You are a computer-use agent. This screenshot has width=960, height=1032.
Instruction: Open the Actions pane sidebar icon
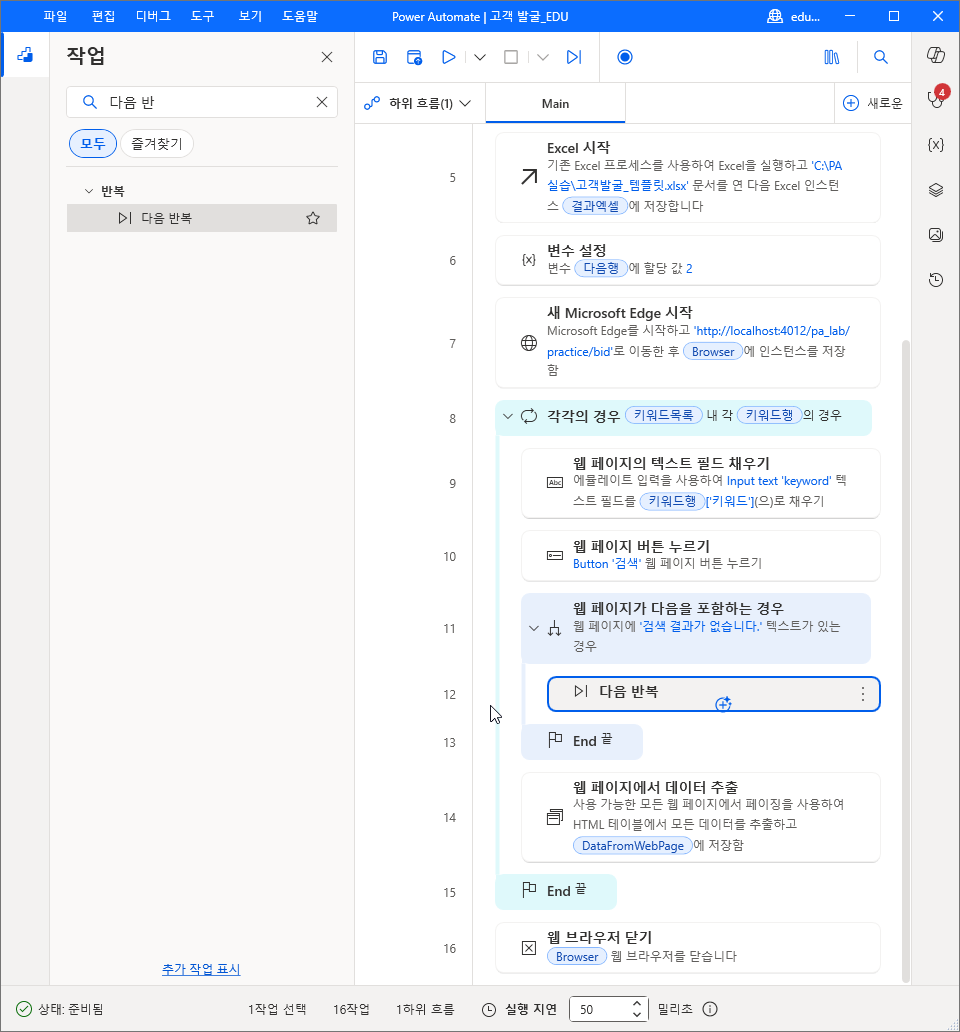coord(25,55)
